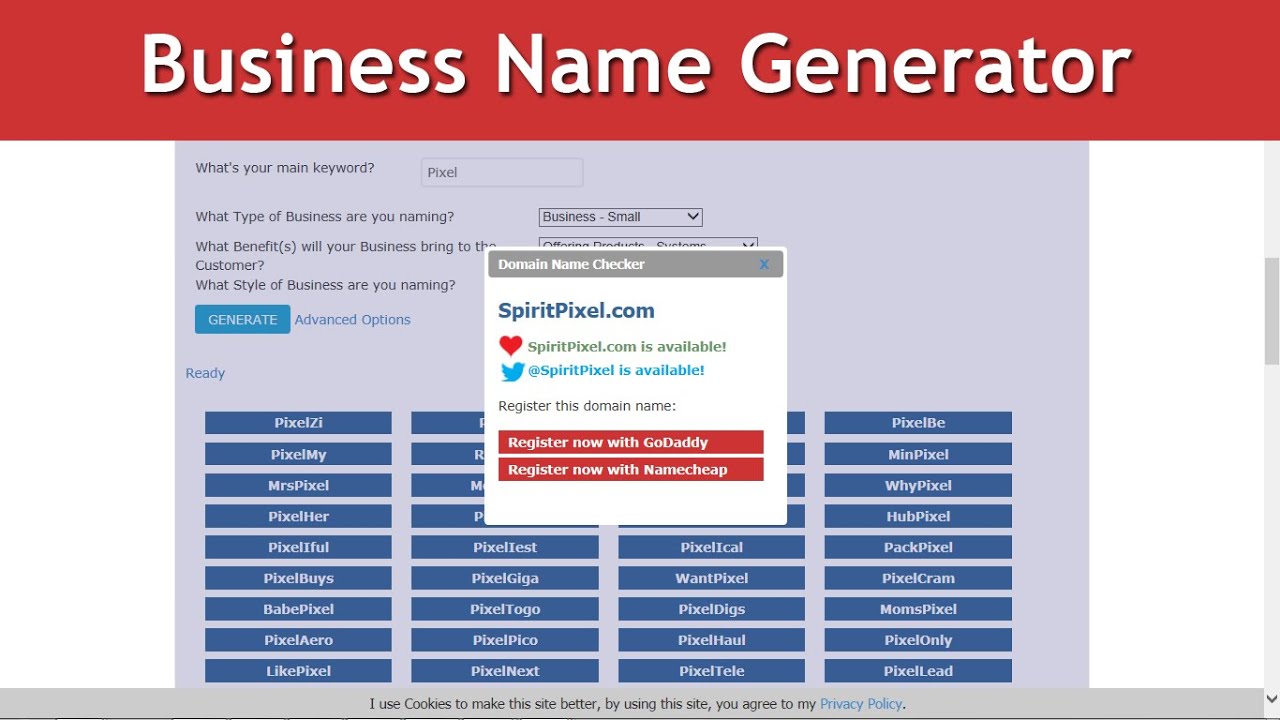Screen dimensions: 1280x720
Task: Select the PackPixel name
Action: point(918,547)
